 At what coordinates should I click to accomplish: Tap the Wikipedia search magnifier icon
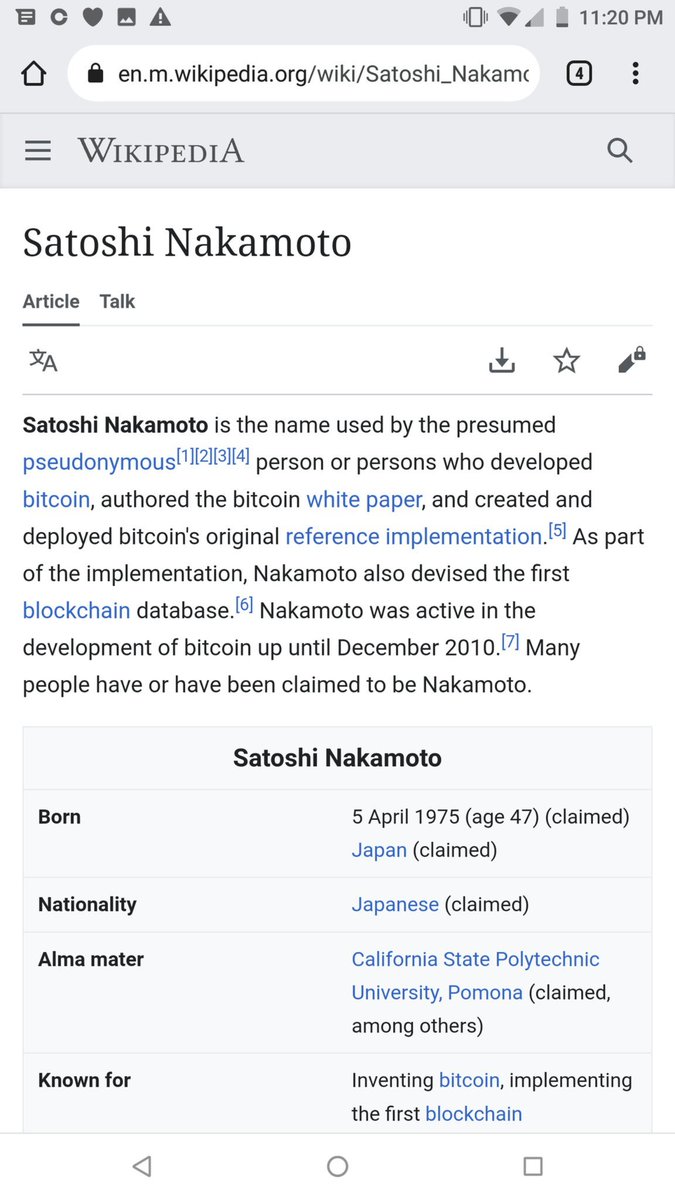[x=620, y=151]
